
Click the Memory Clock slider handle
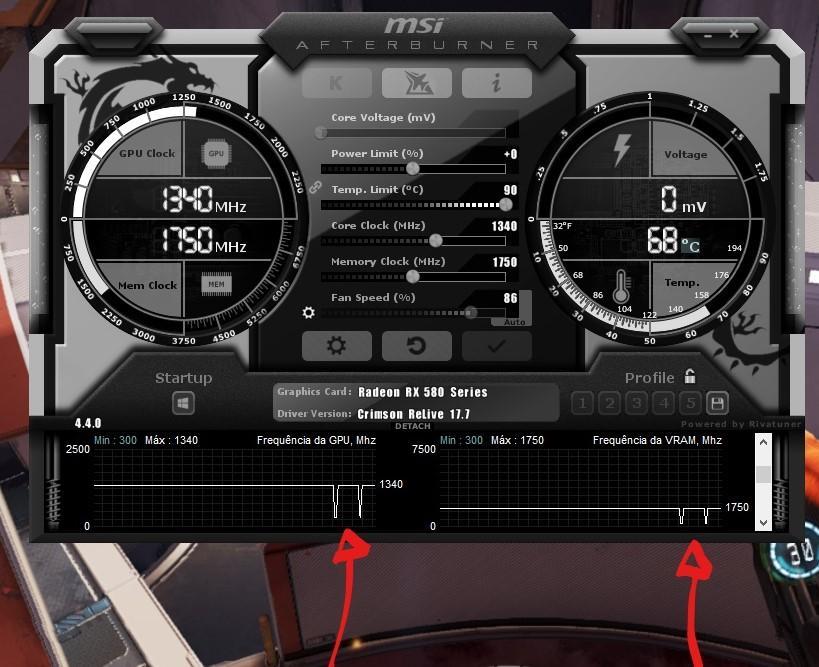[413, 276]
